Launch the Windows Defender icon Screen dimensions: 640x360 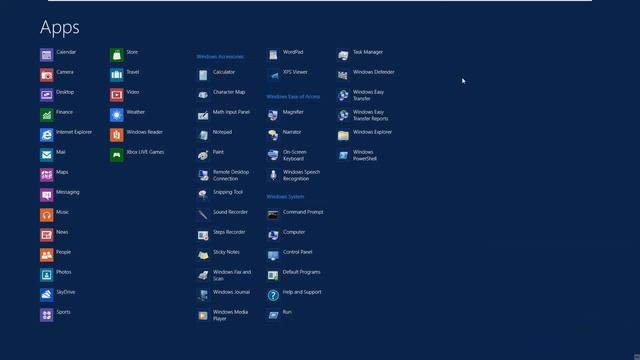(343, 75)
